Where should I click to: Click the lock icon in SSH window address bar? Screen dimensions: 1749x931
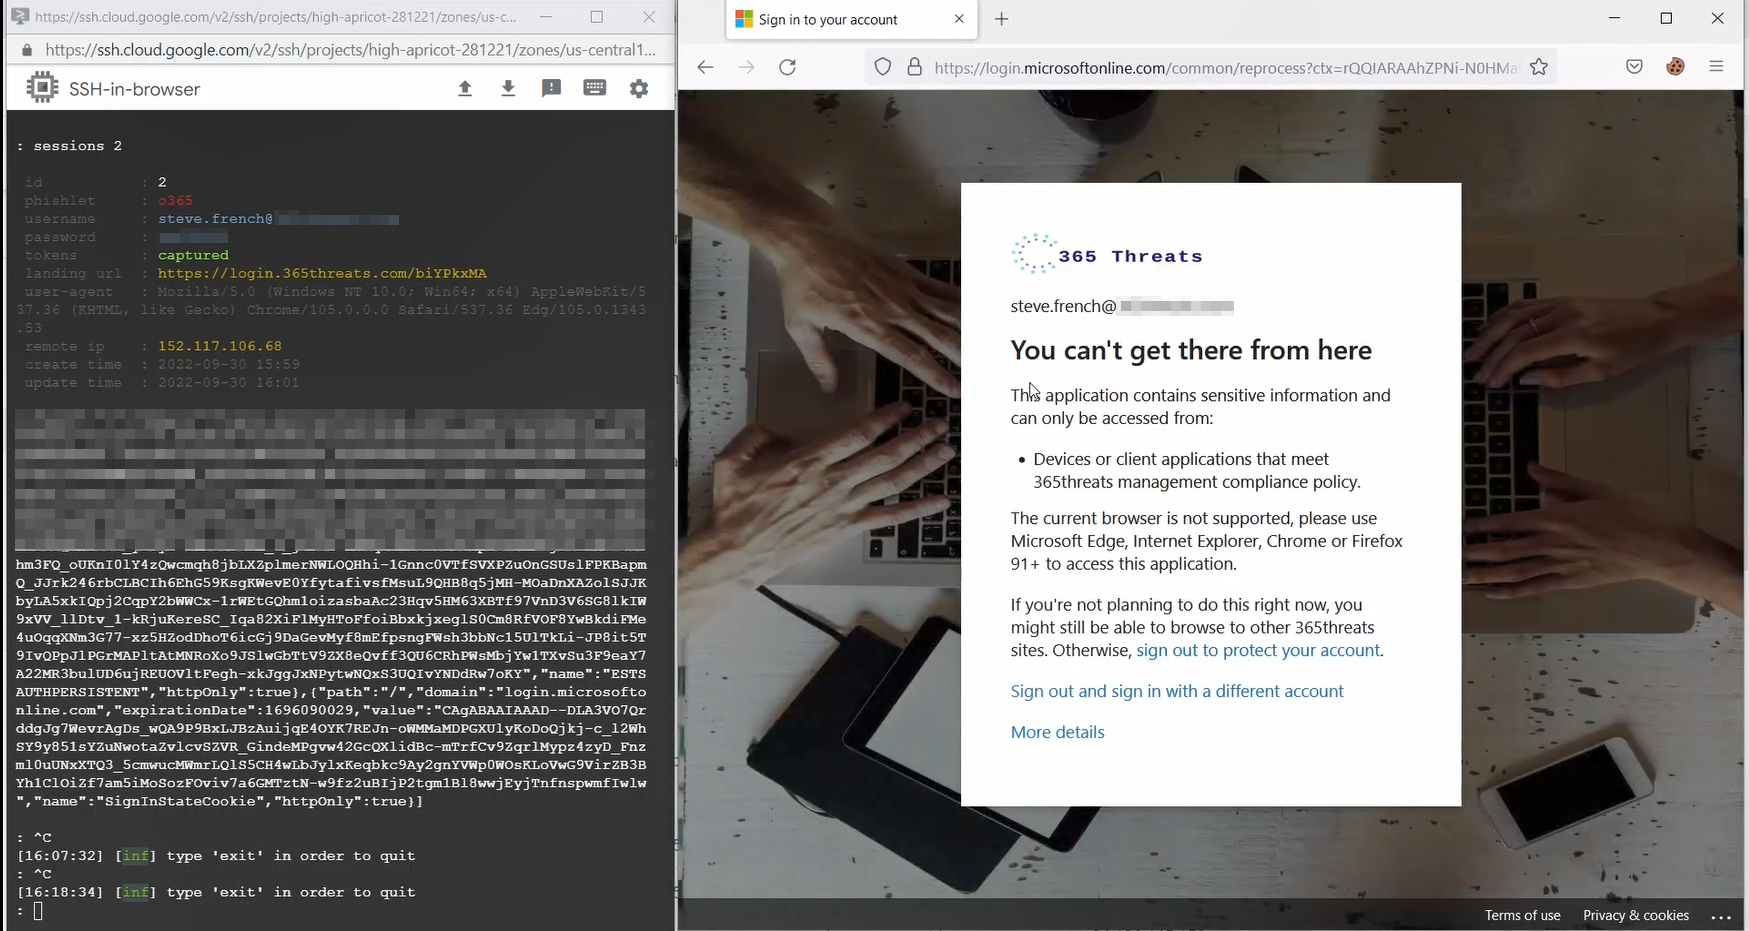(x=27, y=49)
